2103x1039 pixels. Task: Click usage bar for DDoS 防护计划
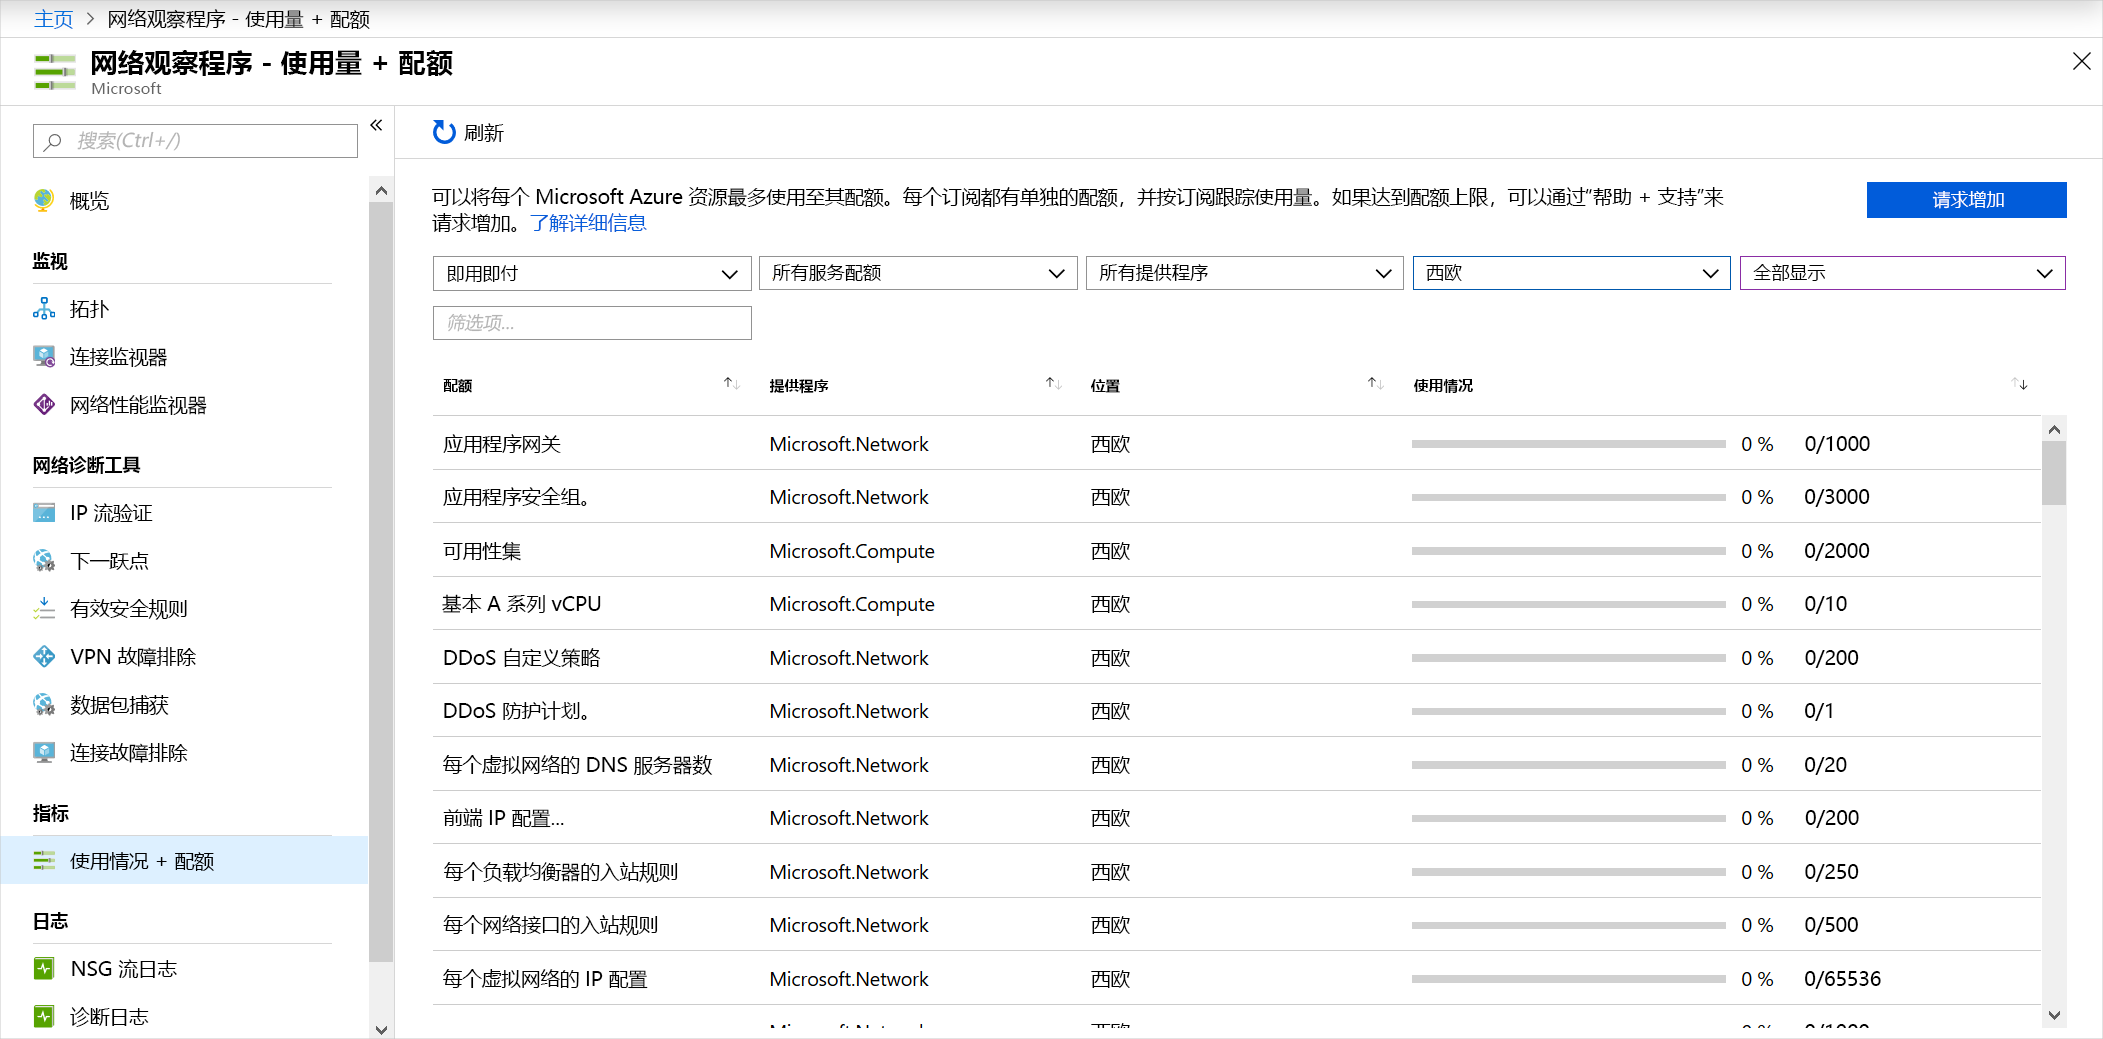pos(1569,711)
